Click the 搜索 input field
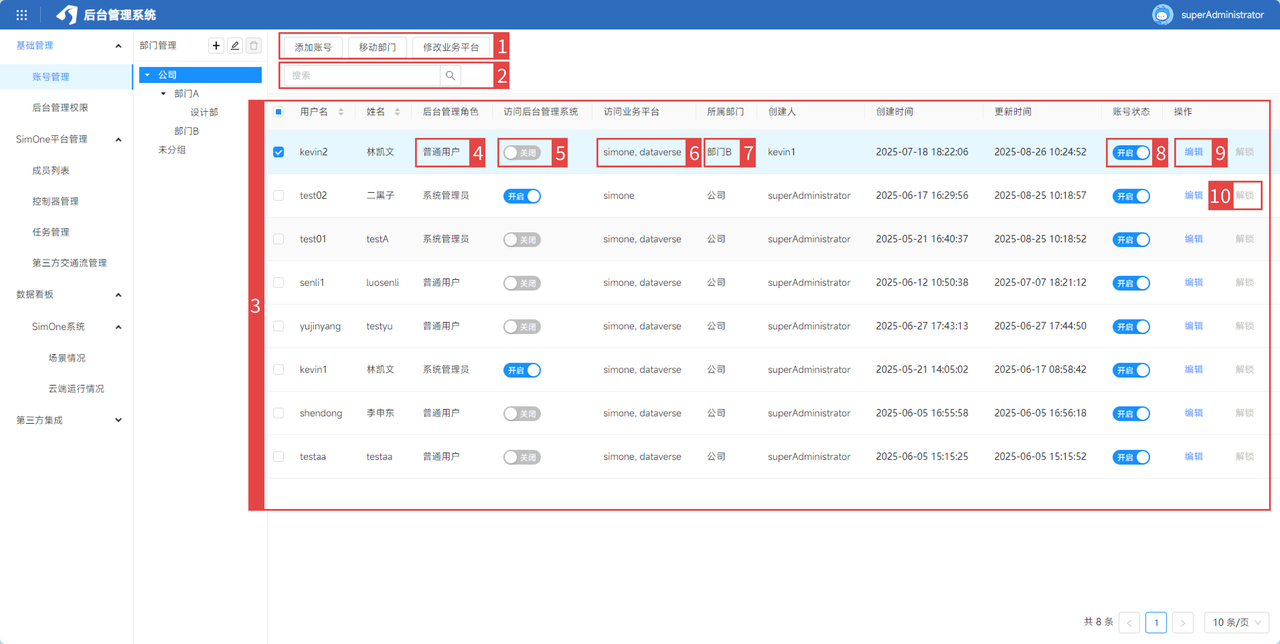Image resolution: width=1280 pixels, height=644 pixels. [x=360, y=75]
